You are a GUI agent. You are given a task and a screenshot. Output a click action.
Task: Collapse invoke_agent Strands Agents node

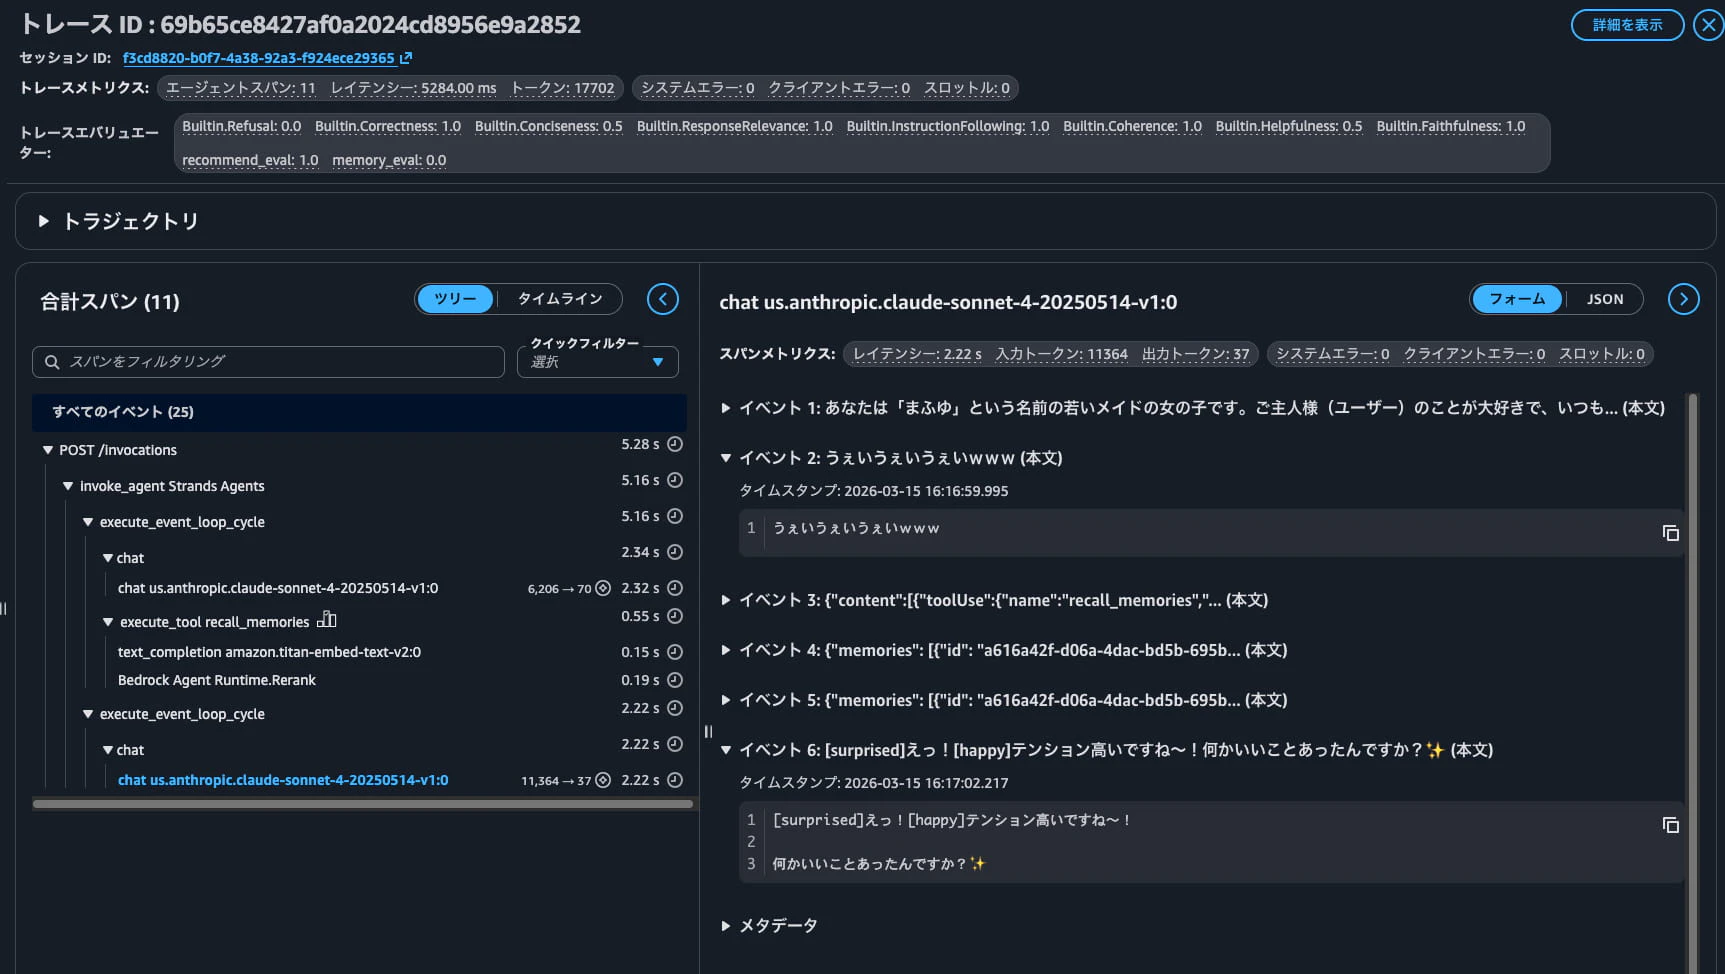pos(68,486)
